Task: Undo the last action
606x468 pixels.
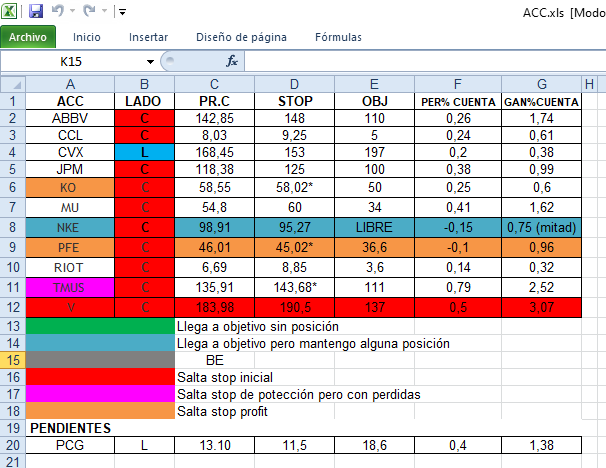Action: pos(58,11)
